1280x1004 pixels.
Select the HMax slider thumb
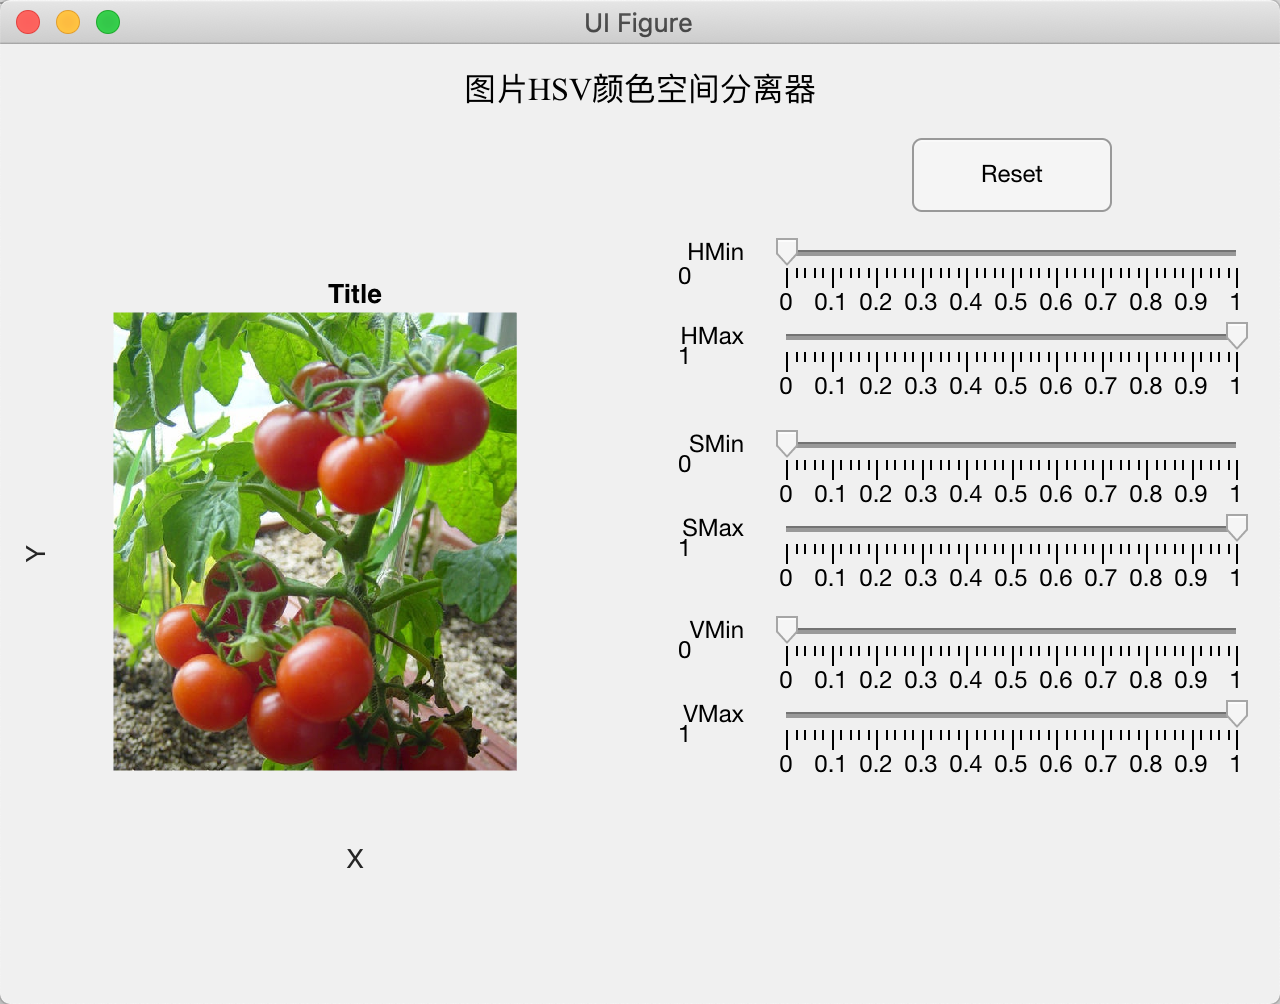[x=1236, y=335]
